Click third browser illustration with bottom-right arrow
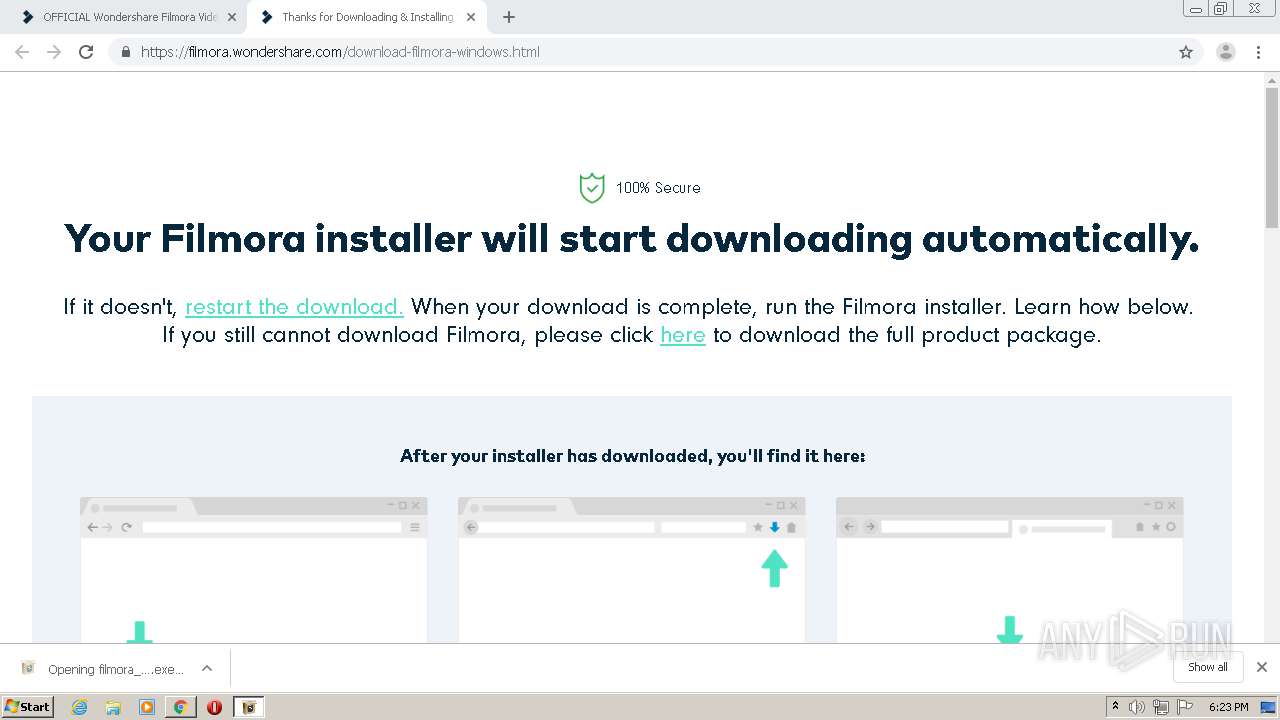Image resolution: width=1280 pixels, height=720 pixels. point(1009,570)
